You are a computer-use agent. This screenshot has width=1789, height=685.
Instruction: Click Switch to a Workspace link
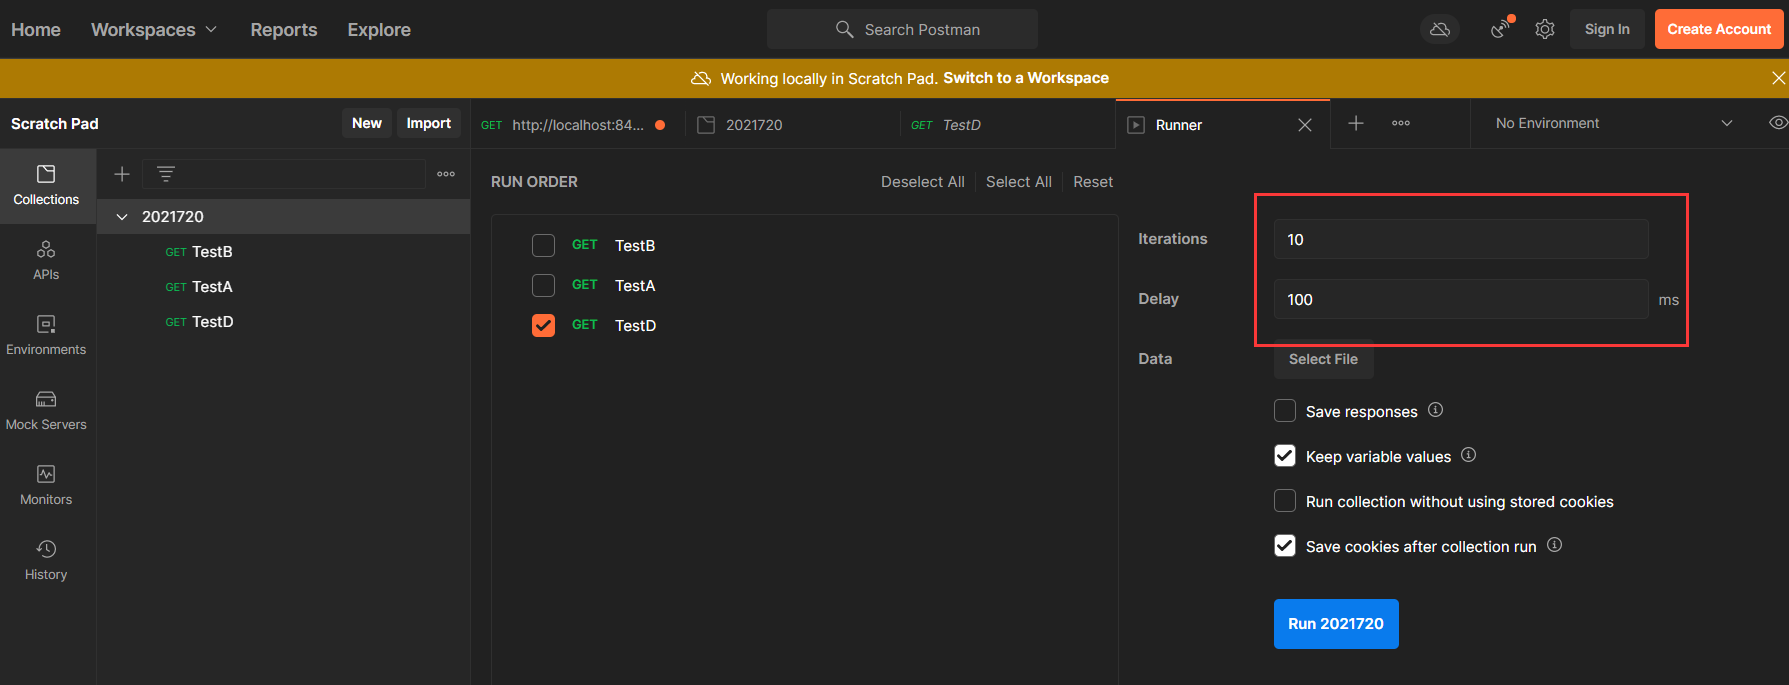pyautogui.click(x=1026, y=78)
